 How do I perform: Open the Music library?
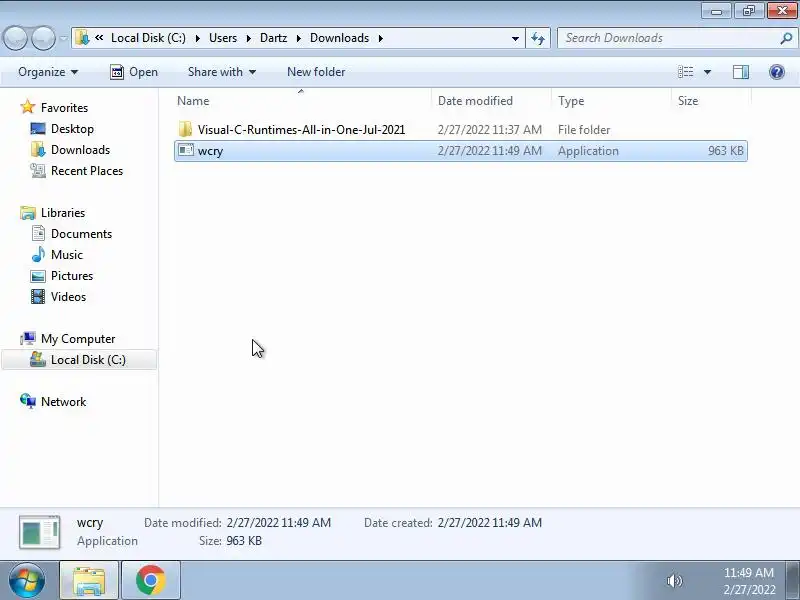point(67,255)
